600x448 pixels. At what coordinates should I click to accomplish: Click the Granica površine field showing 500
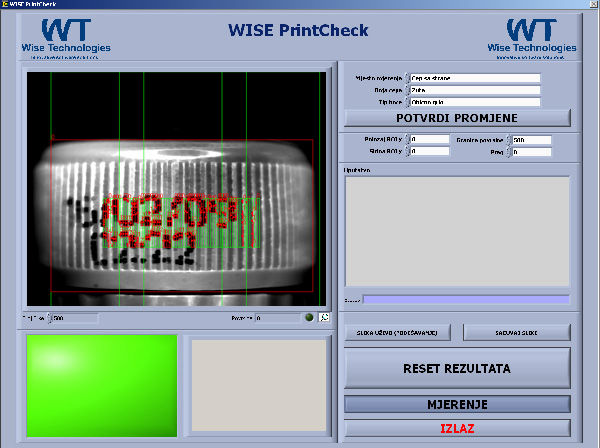click(x=532, y=140)
